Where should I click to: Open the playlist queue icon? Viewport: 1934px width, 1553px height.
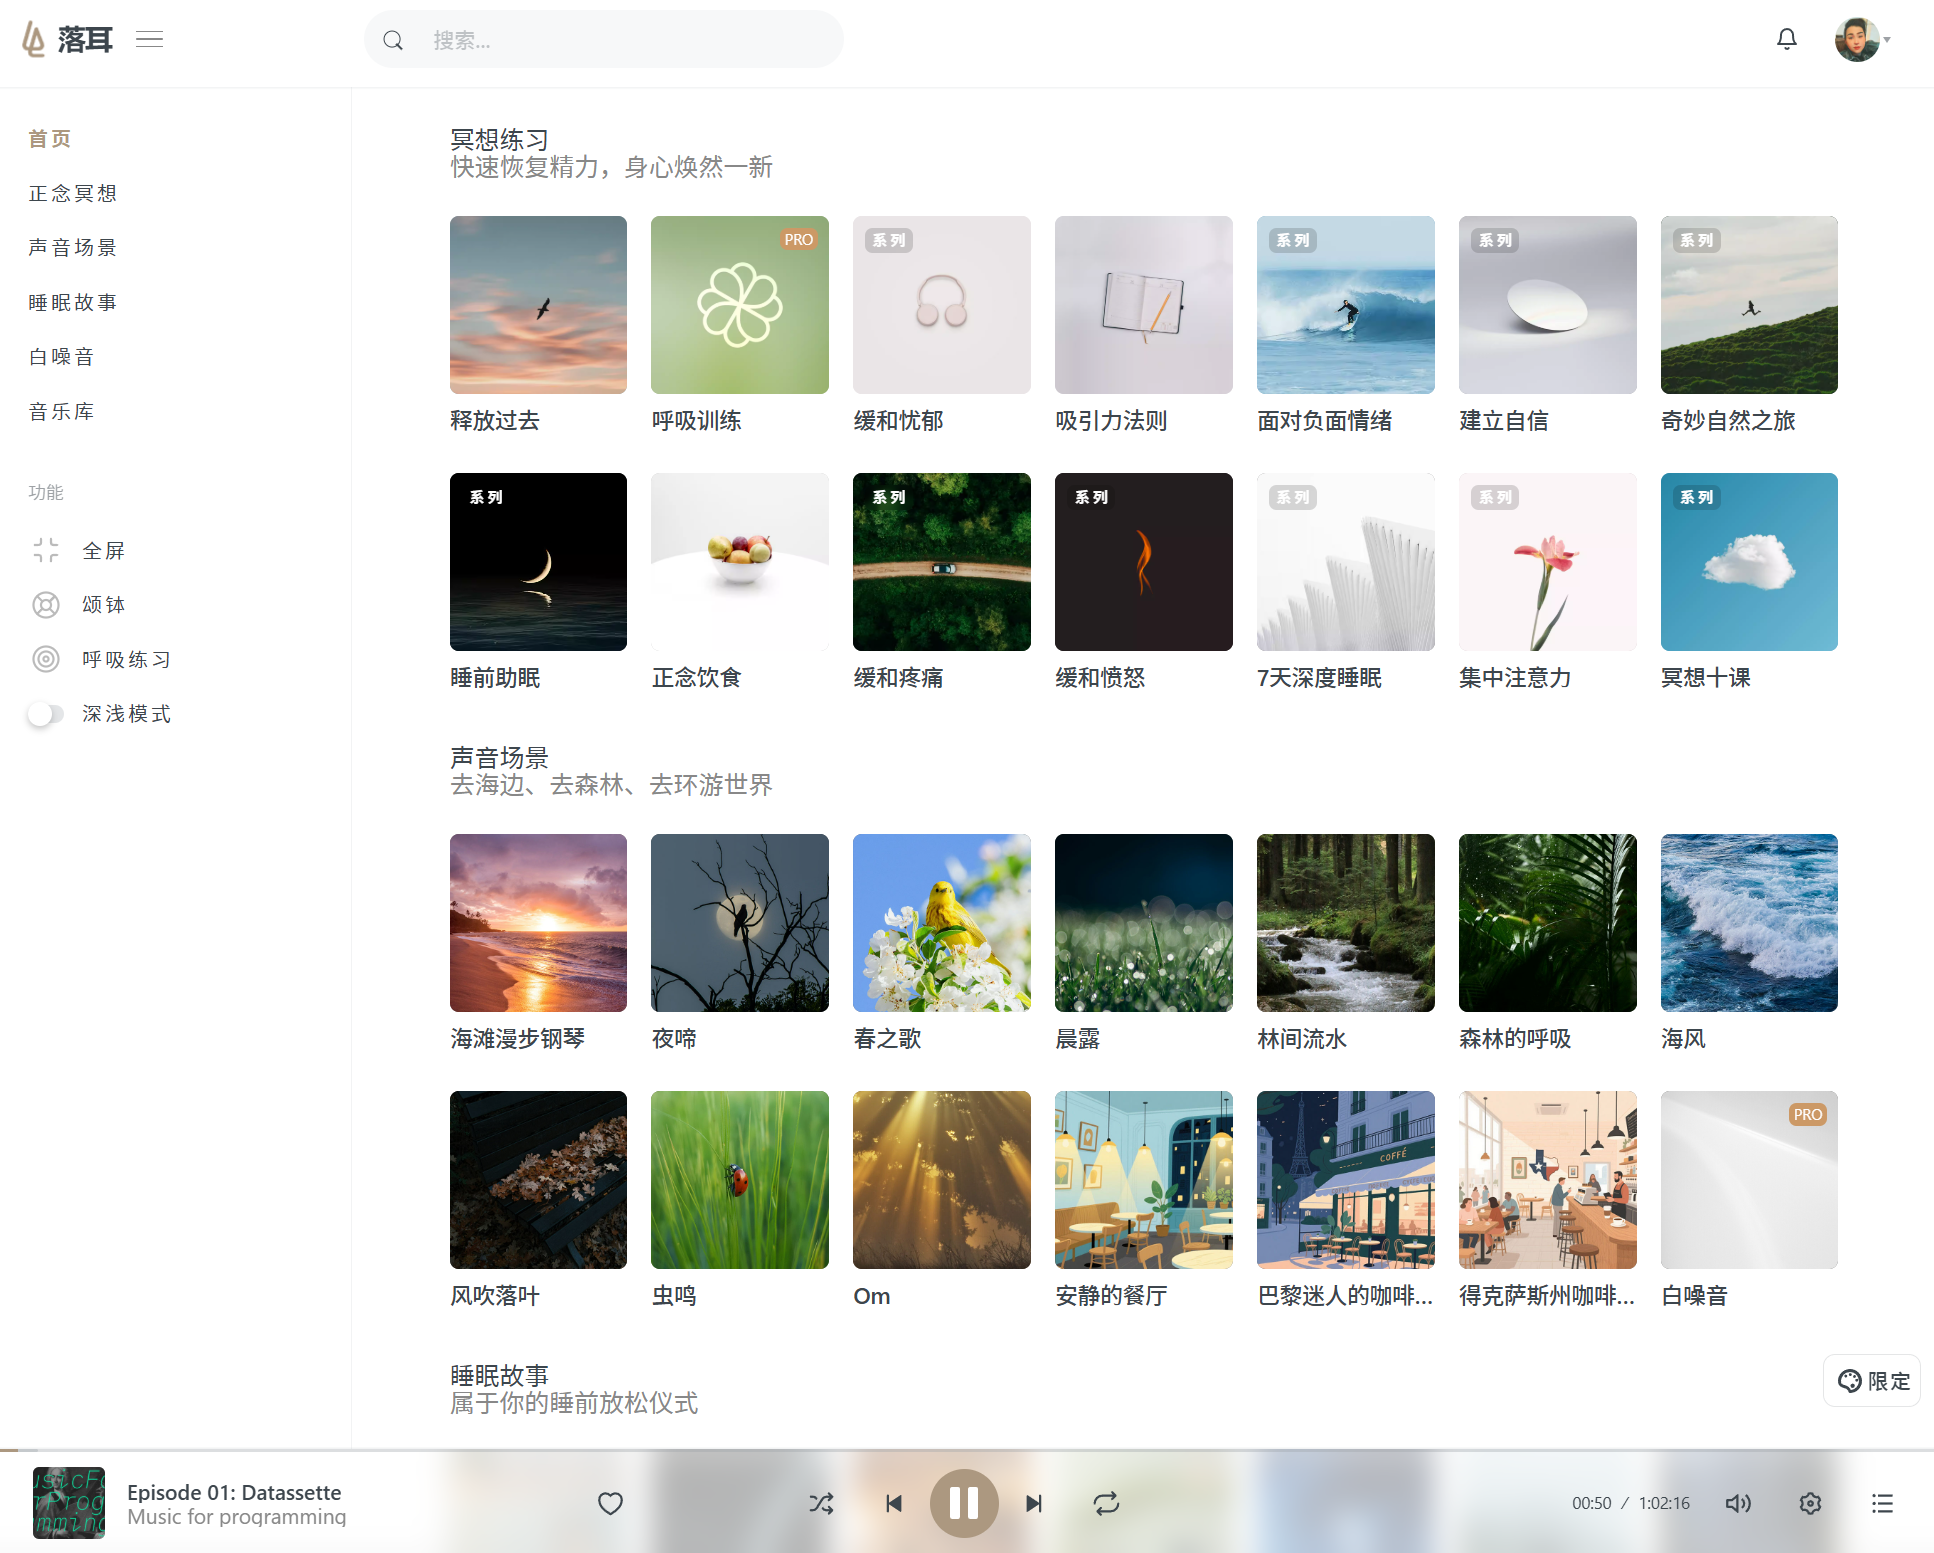1882,1503
